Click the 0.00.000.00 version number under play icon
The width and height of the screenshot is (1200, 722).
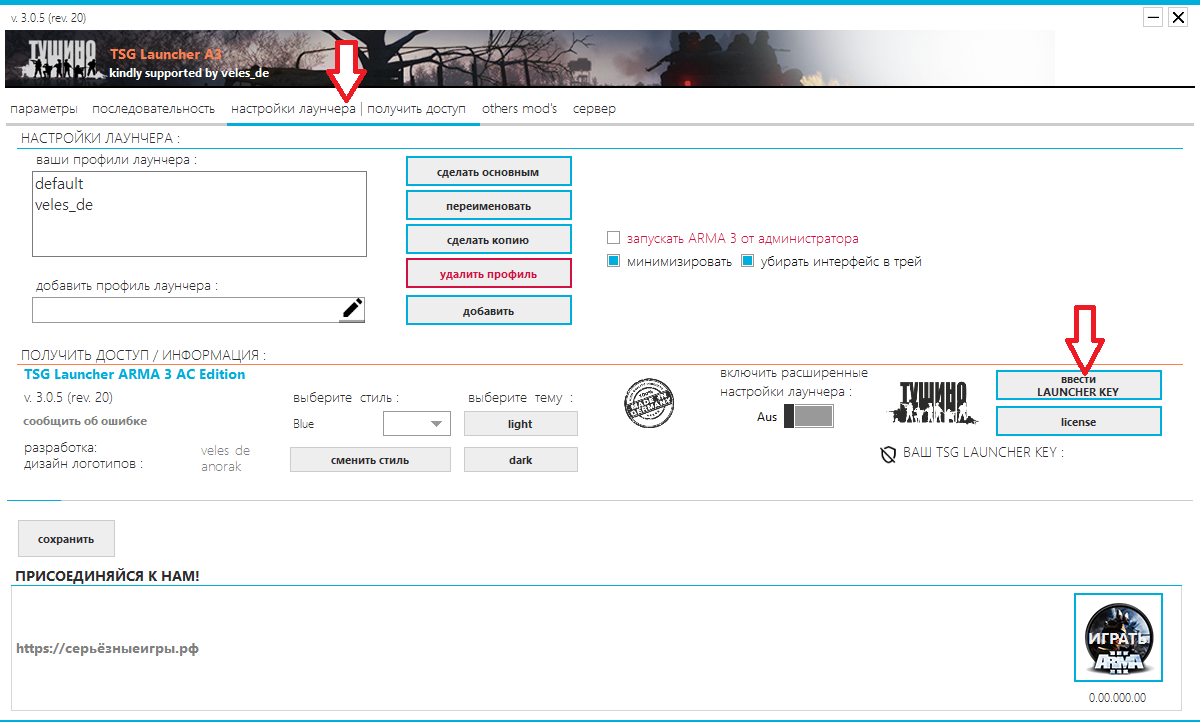click(1117, 698)
